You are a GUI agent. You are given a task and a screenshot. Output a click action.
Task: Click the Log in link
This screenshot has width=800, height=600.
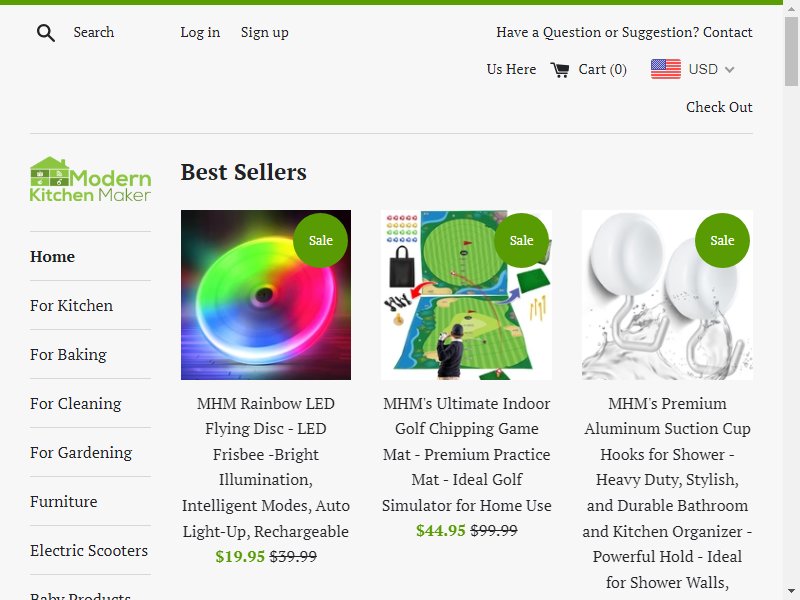click(x=200, y=33)
